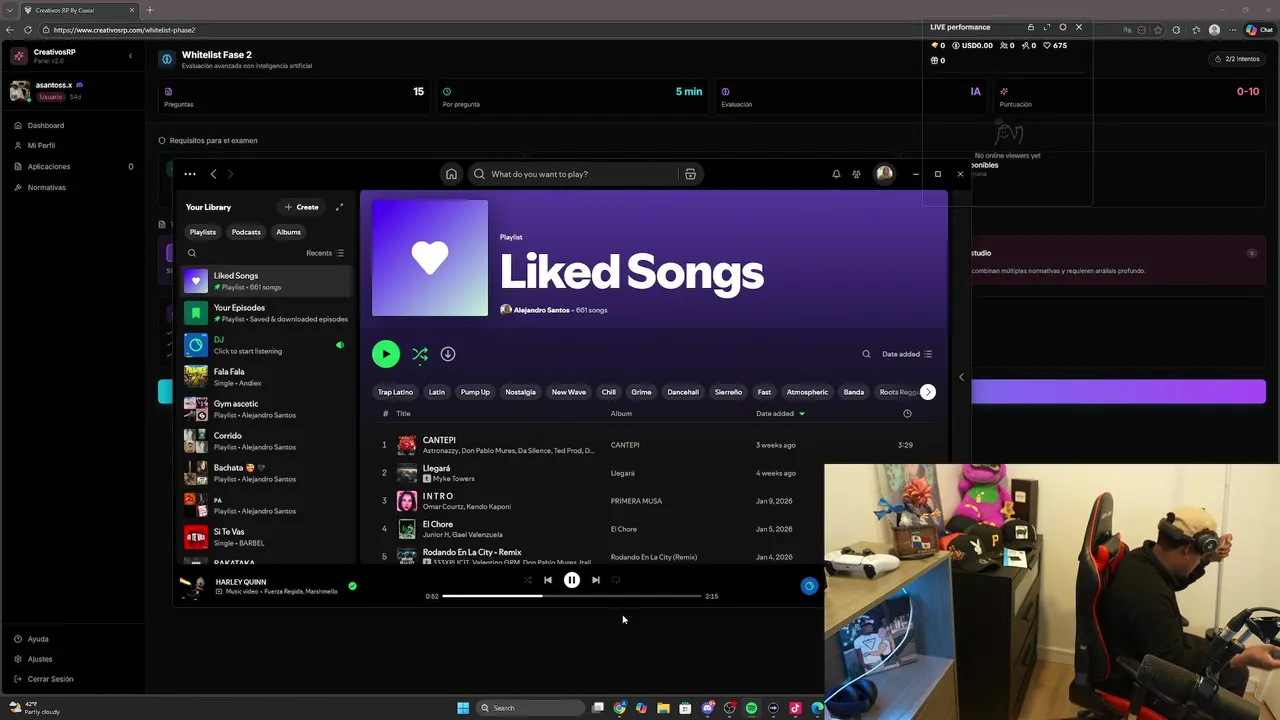1280x720 pixels.
Task: Open the Corrido playlist
Action: point(266,441)
